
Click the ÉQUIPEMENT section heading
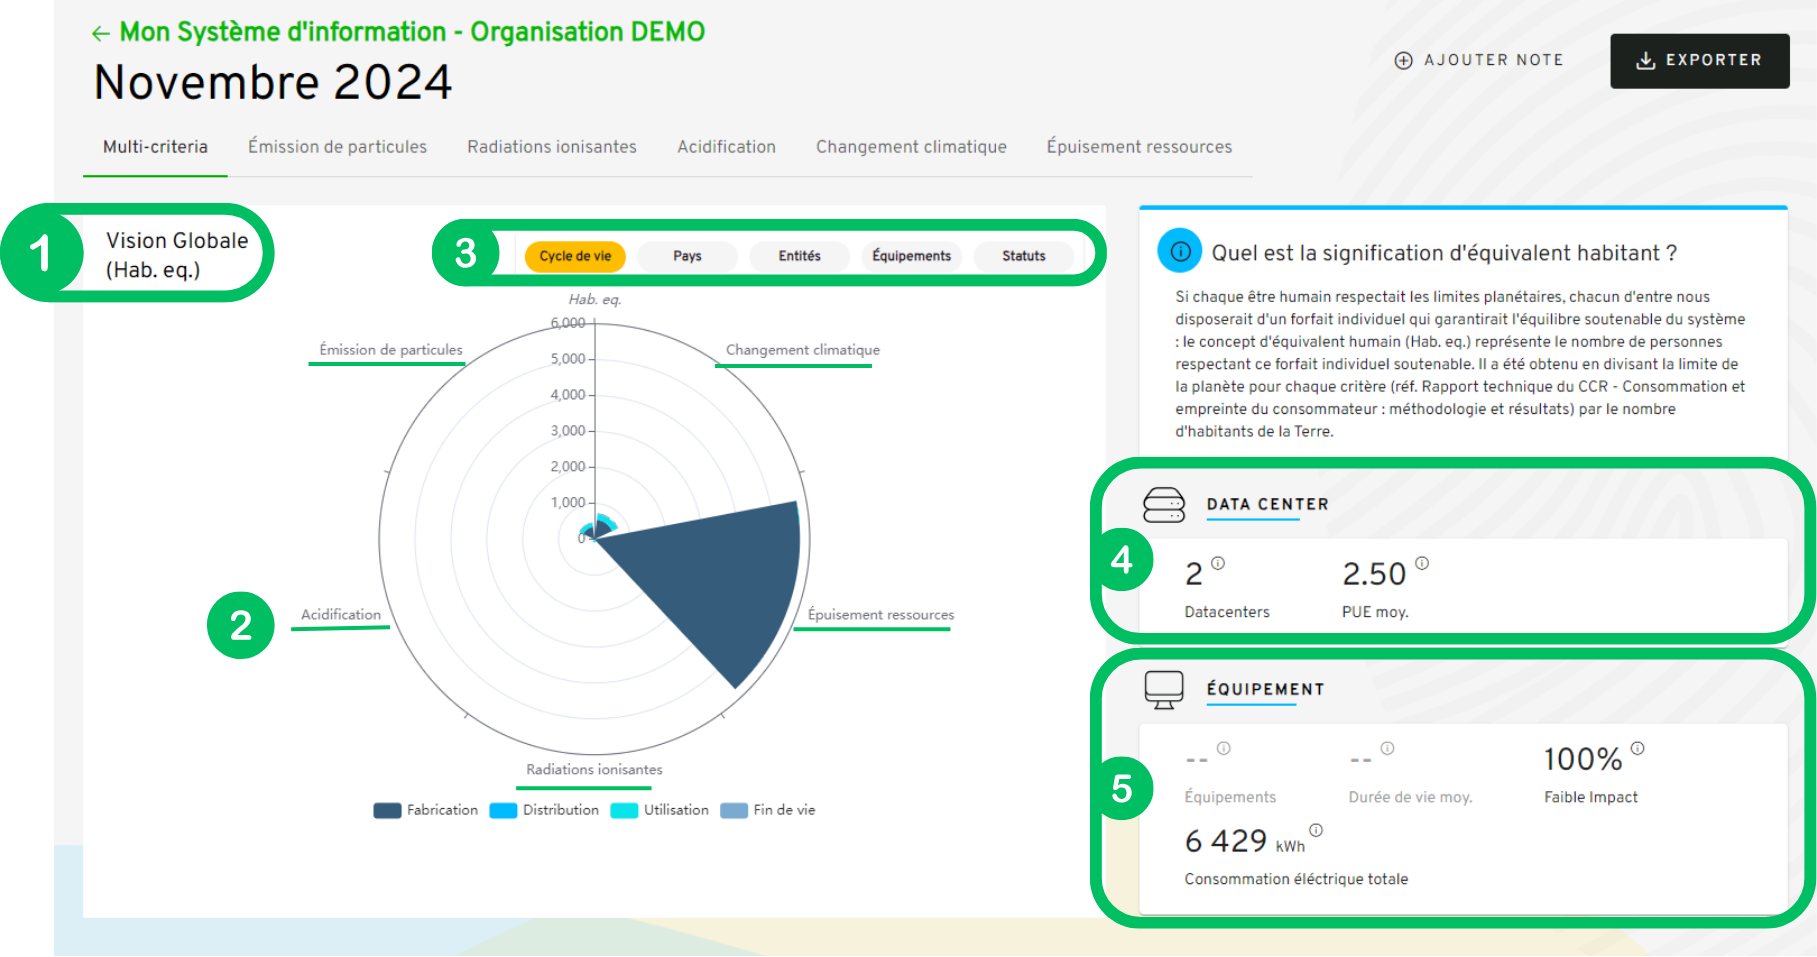1265,689
